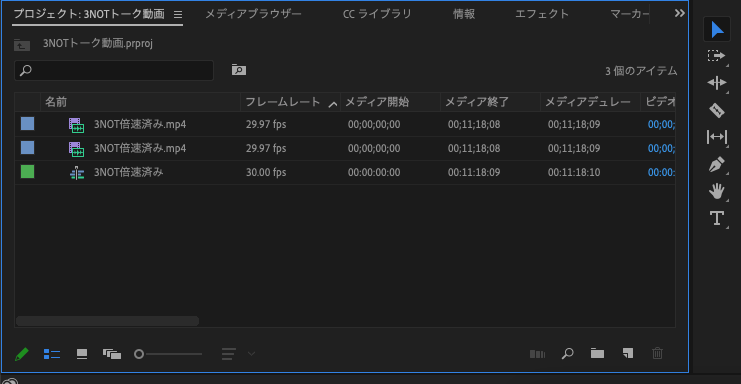Create a New Bin

(x=597, y=353)
